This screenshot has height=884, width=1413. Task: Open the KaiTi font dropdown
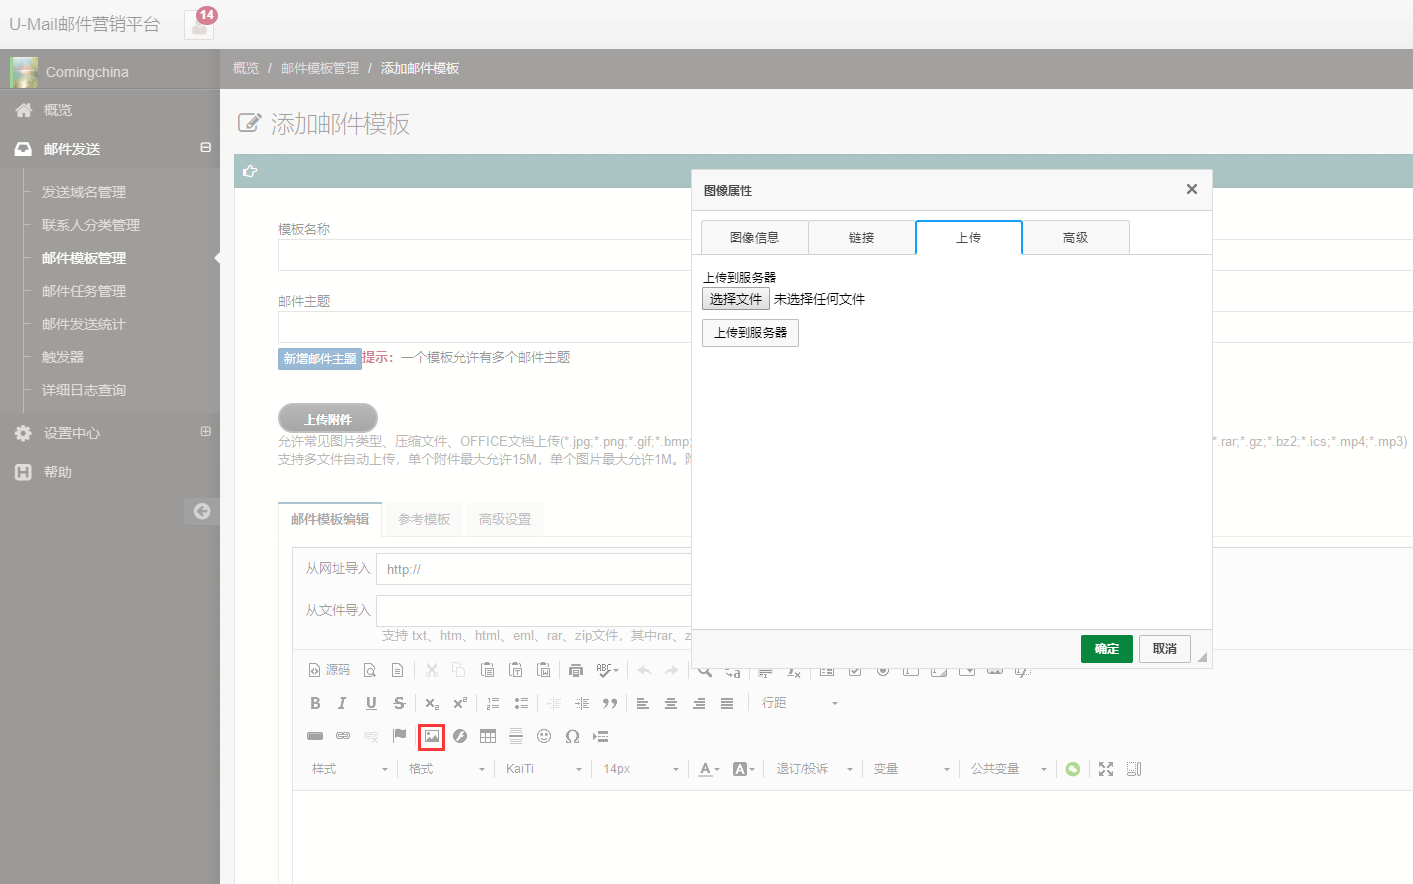(543, 769)
